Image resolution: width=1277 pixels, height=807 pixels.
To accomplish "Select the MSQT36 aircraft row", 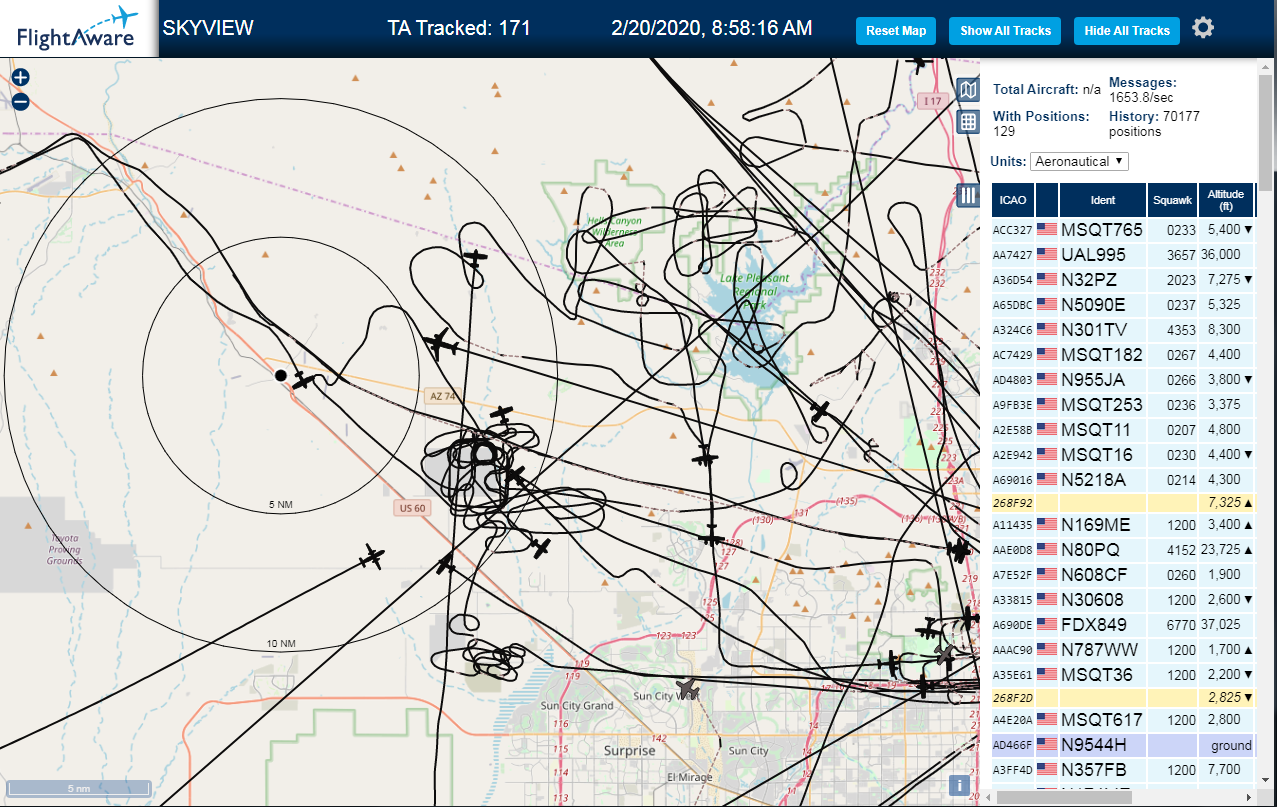I will coord(1123,674).
